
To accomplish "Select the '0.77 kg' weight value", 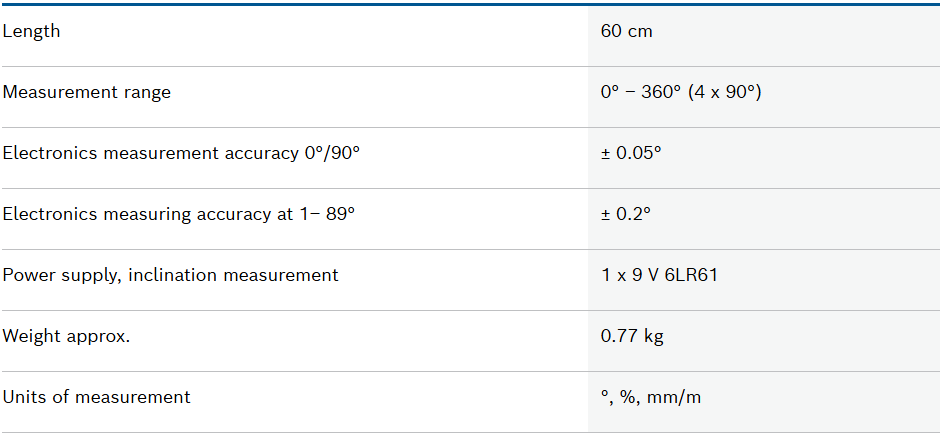I will point(632,336).
